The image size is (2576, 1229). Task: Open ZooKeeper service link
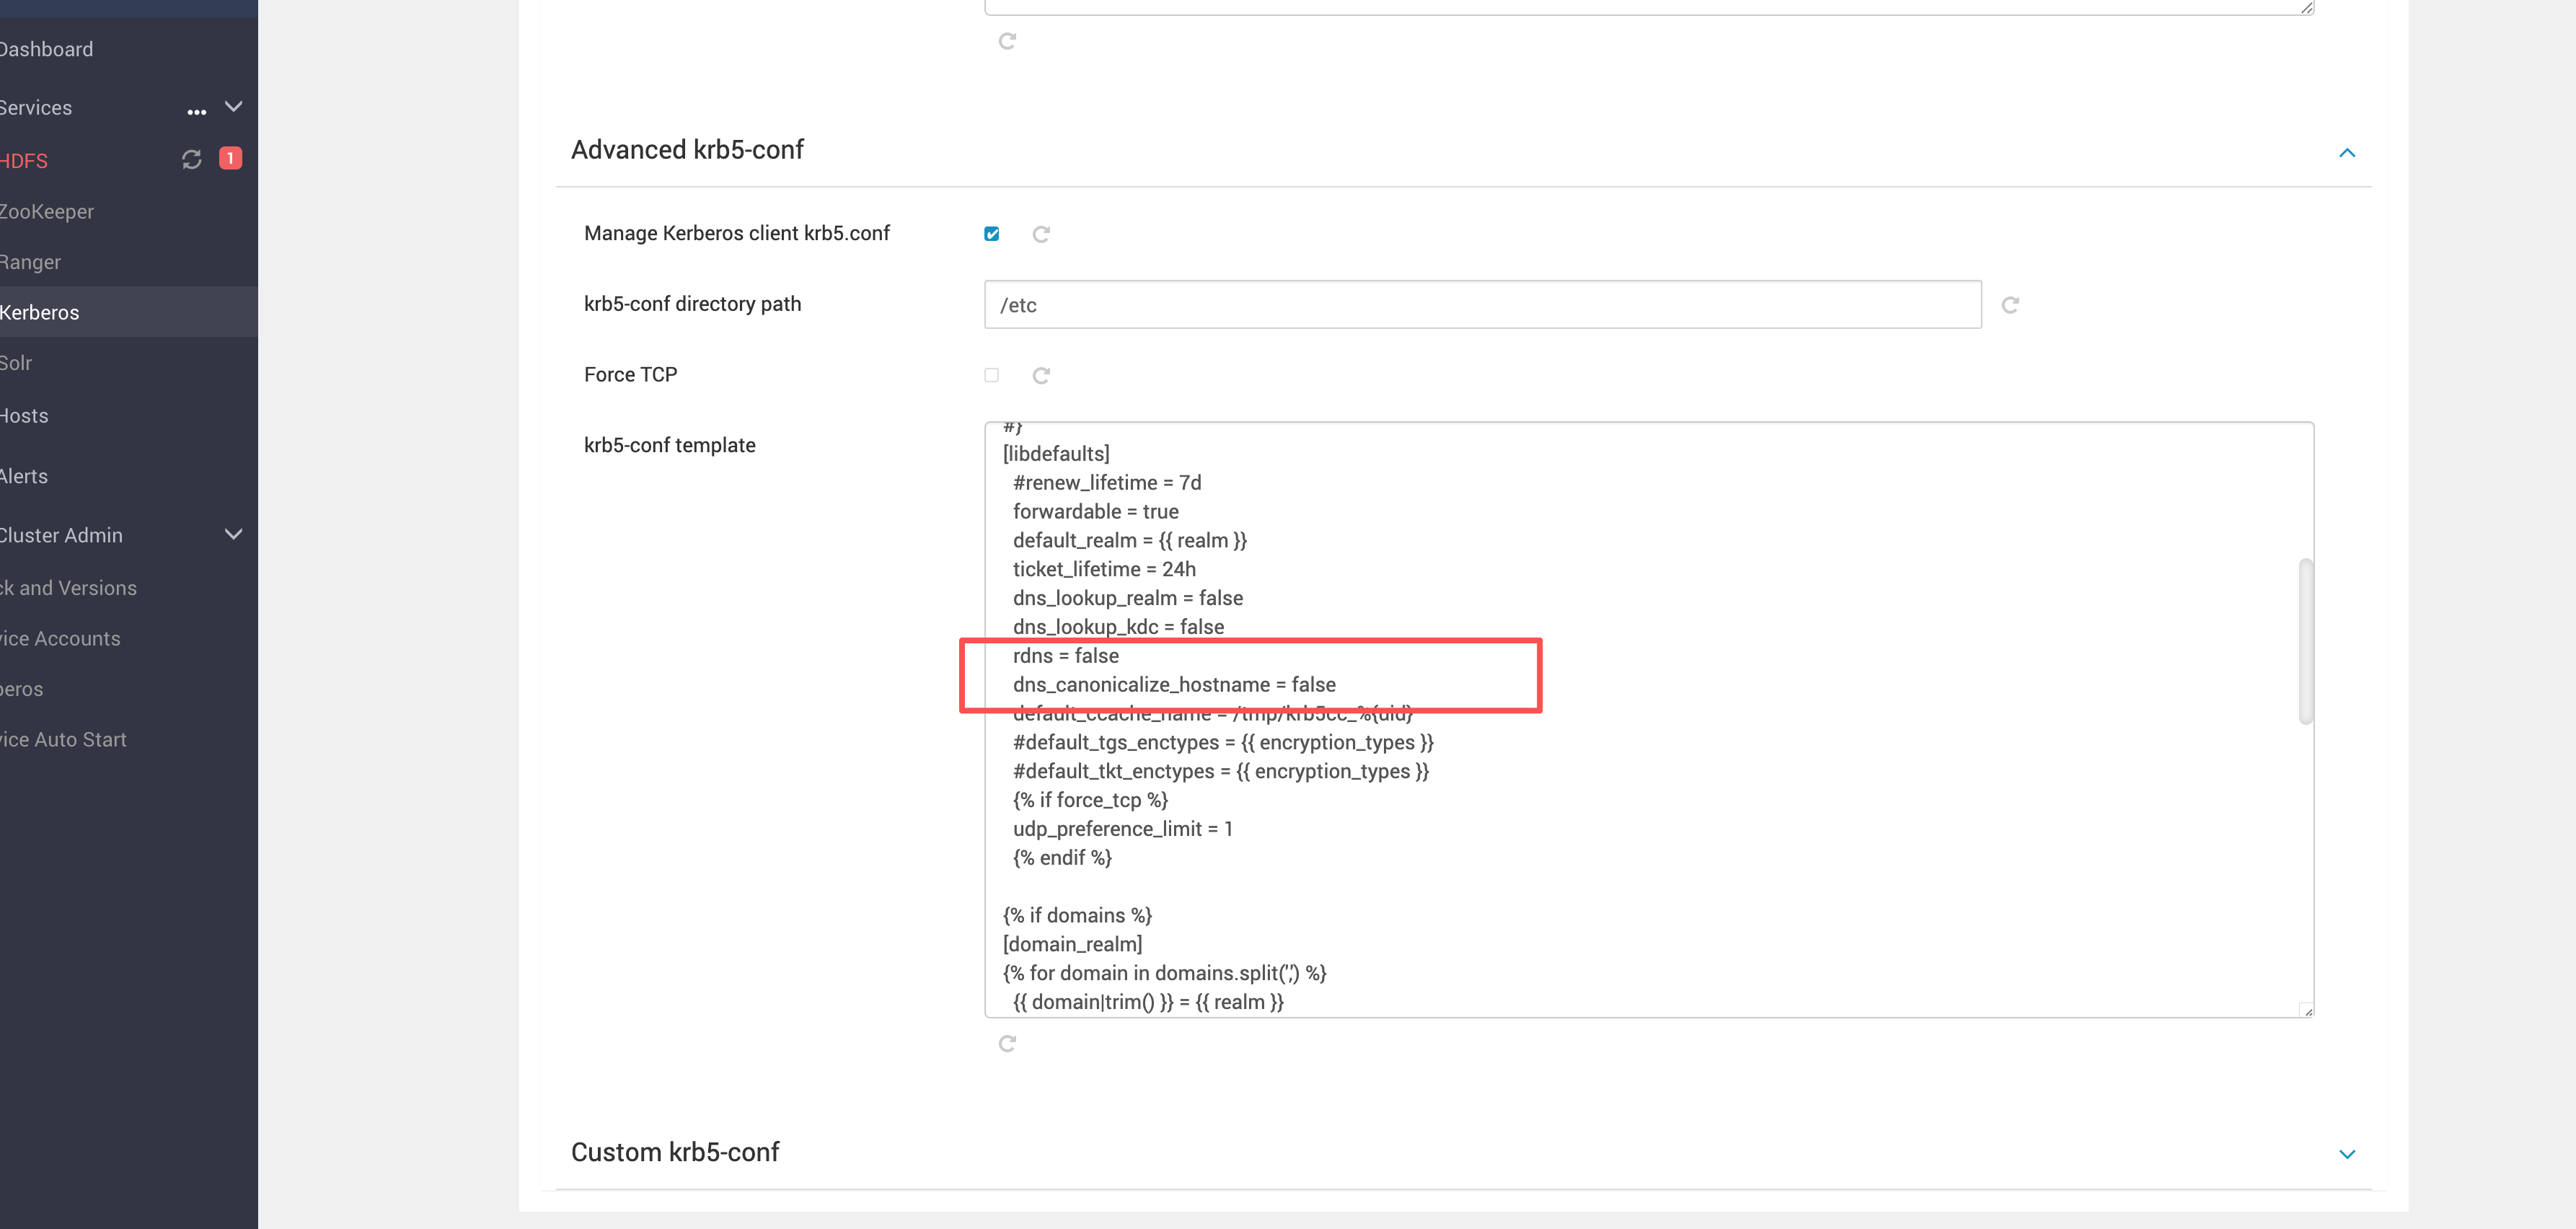point(47,211)
